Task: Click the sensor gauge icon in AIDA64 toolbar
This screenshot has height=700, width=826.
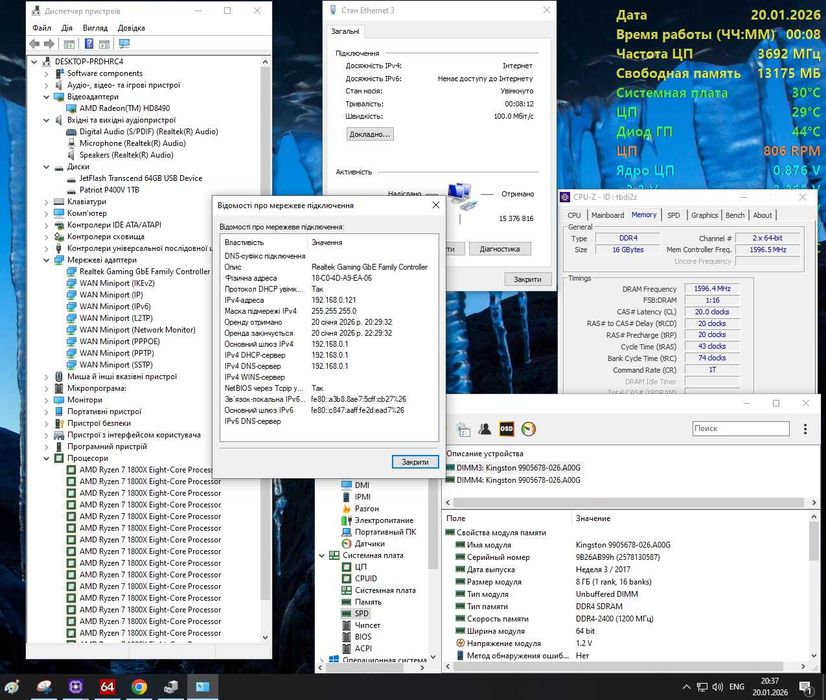Action: tap(528, 429)
